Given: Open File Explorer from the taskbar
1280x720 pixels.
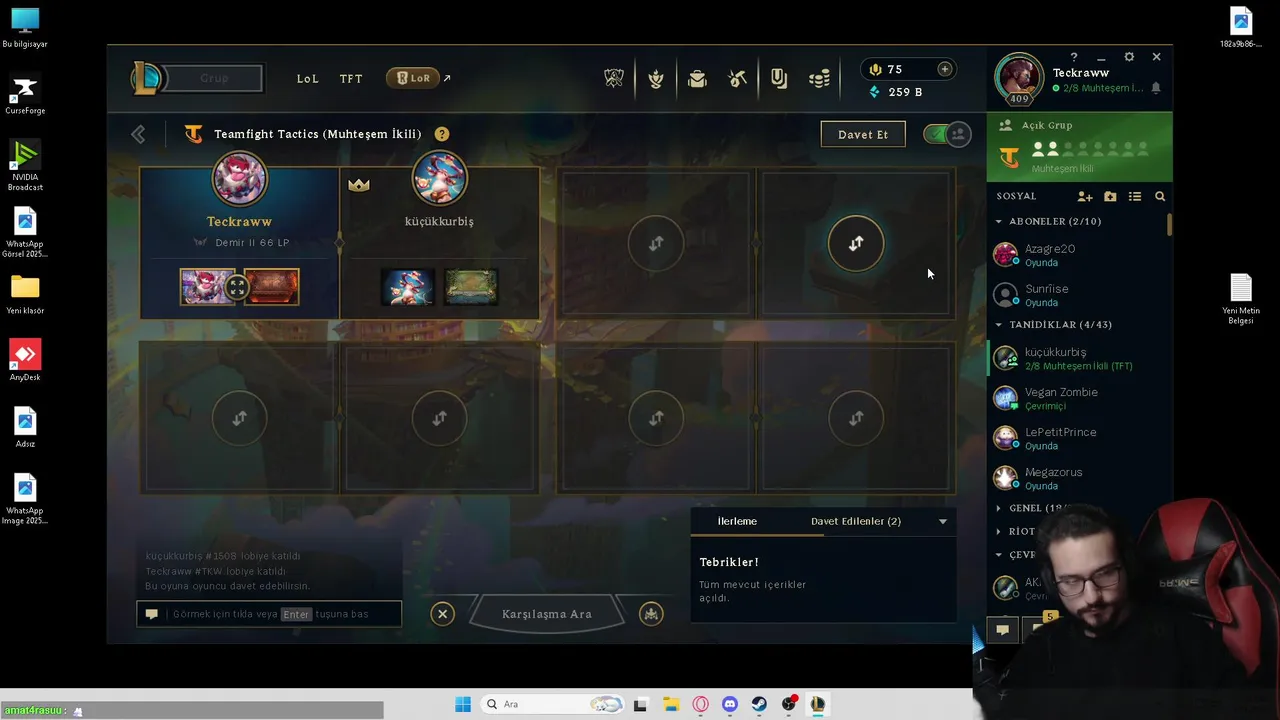Looking at the screenshot, I should (671, 704).
